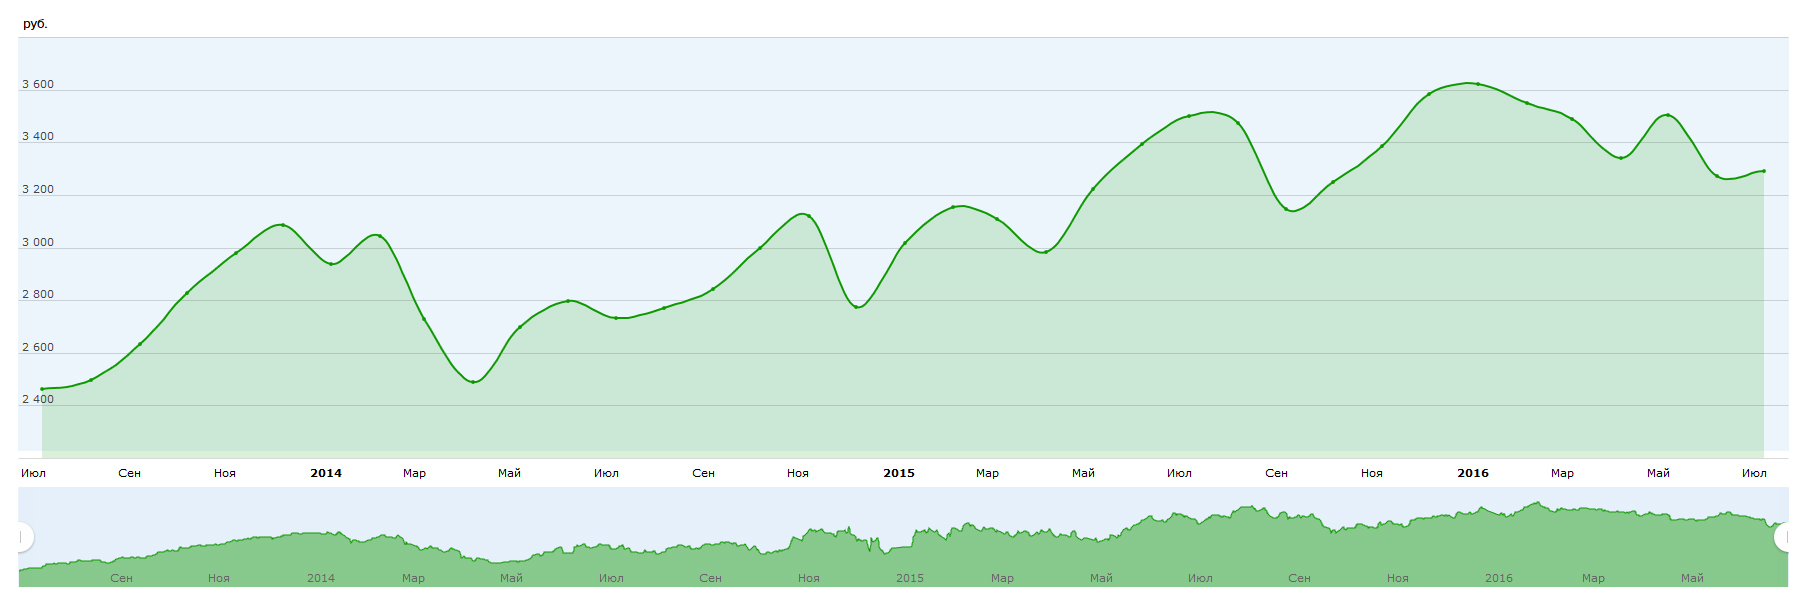This screenshot has height=598, width=1793.
Task: Select the lowest trough point before Май 2014
Action: coord(473,382)
